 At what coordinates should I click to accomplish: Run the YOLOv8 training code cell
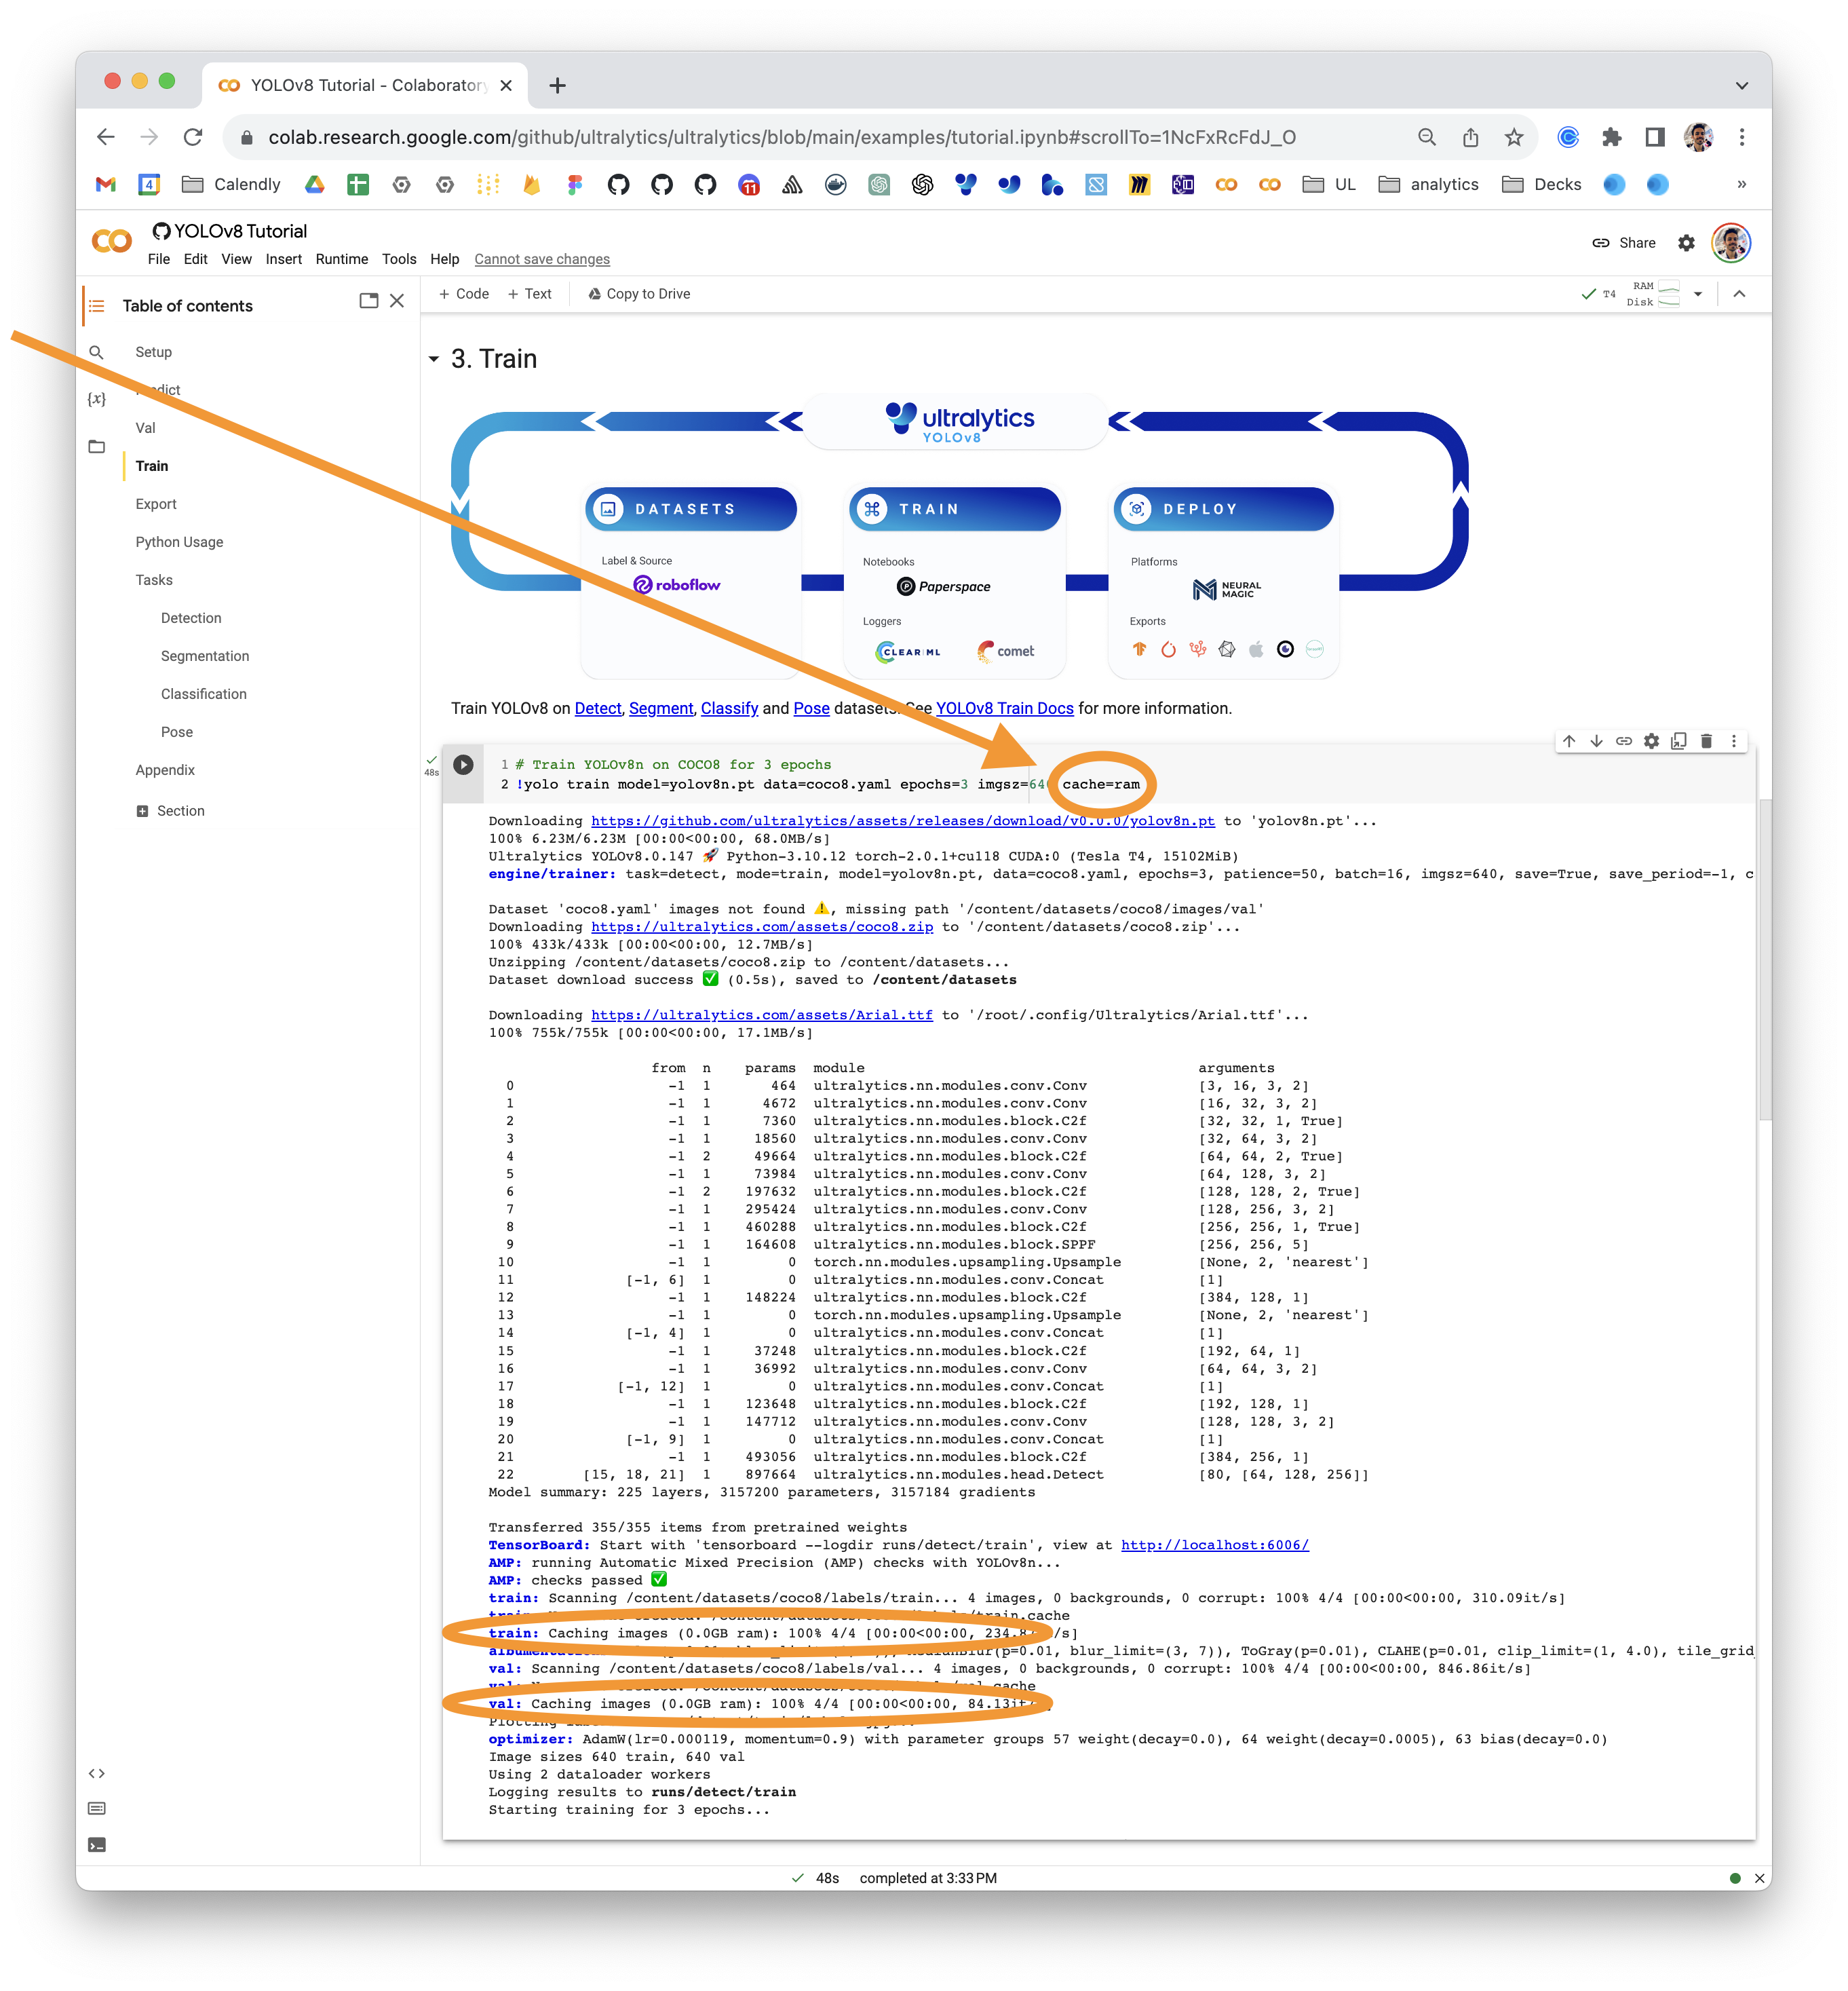[463, 765]
